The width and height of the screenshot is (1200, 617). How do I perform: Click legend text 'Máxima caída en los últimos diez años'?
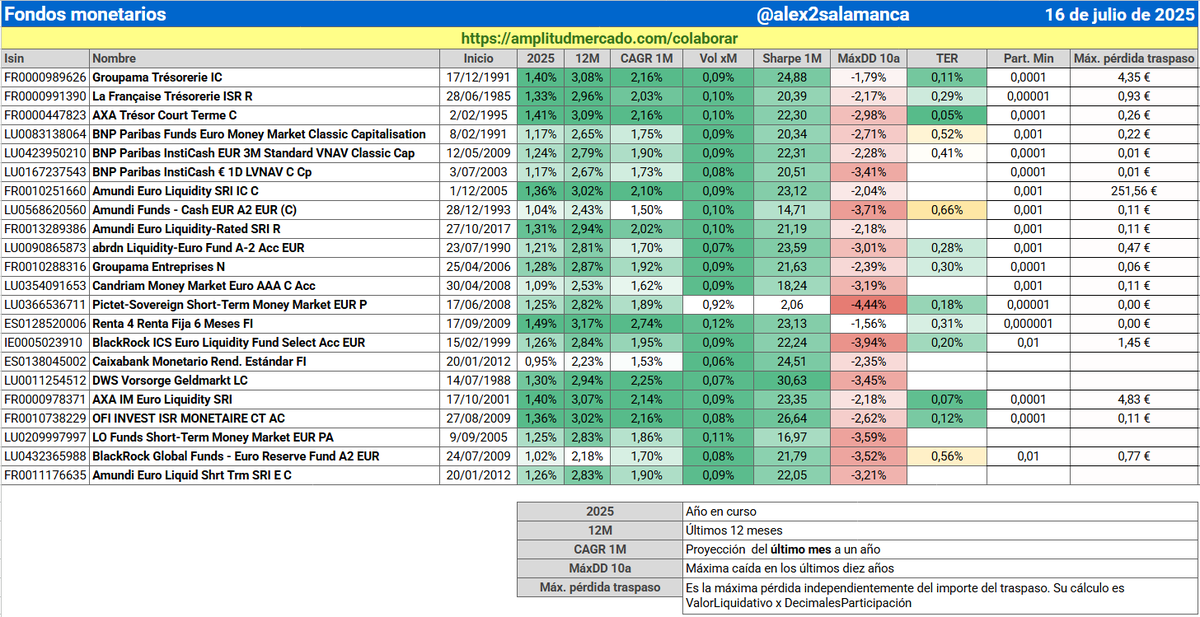click(790, 569)
